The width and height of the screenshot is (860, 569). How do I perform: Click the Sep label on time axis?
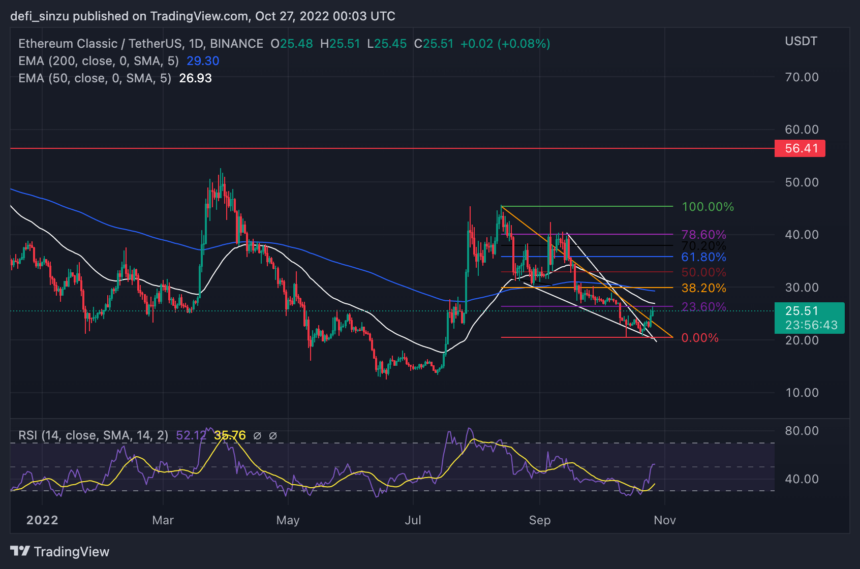pyautogui.click(x=540, y=520)
